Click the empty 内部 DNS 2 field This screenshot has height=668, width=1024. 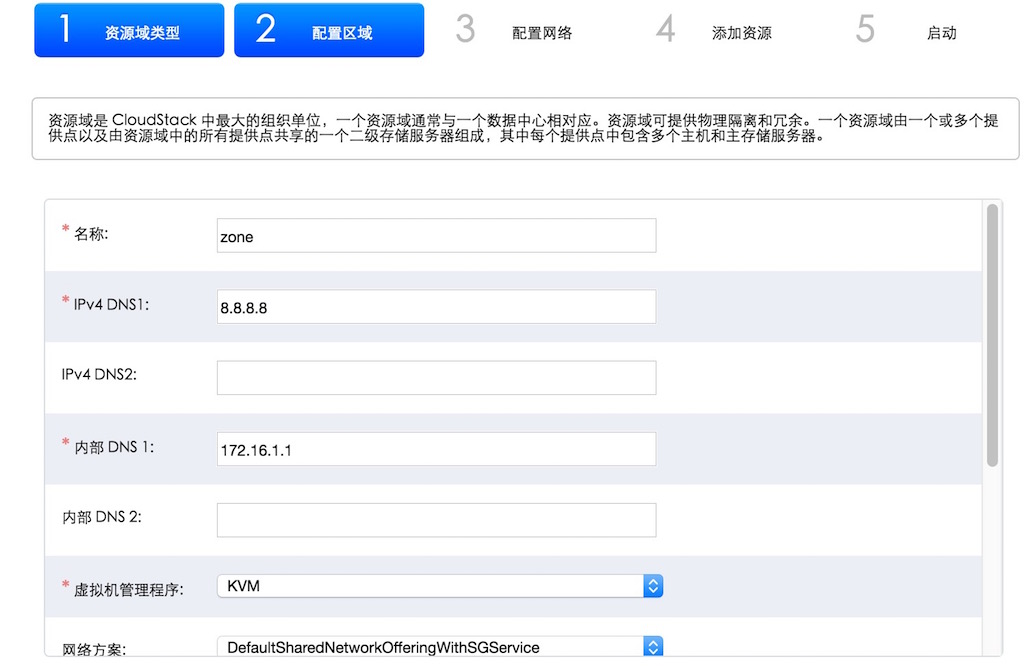[436, 520]
